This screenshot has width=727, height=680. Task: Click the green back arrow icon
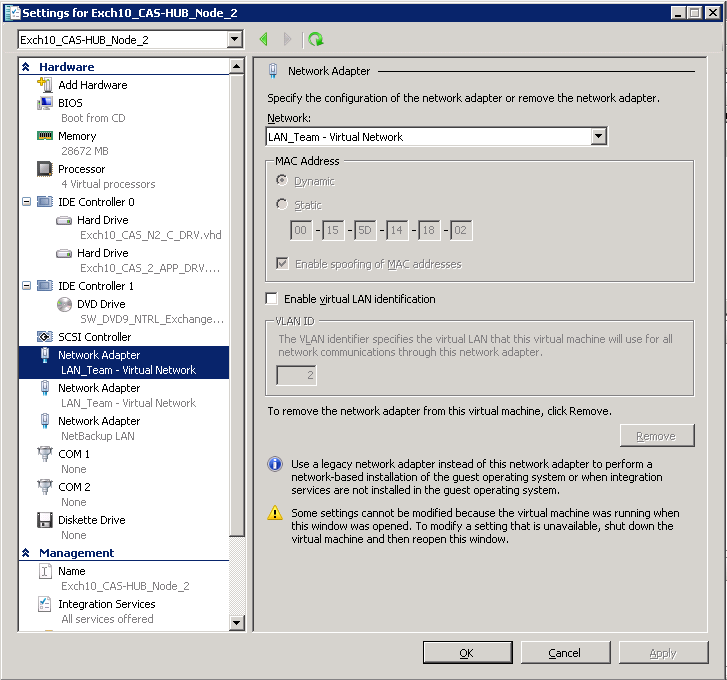point(264,39)
